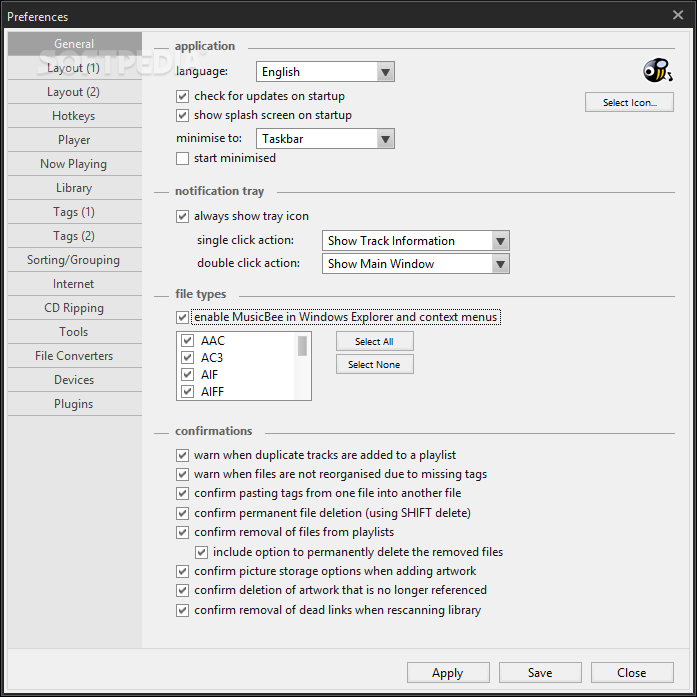
Task: Save the preferences
Action: [540, 673]
